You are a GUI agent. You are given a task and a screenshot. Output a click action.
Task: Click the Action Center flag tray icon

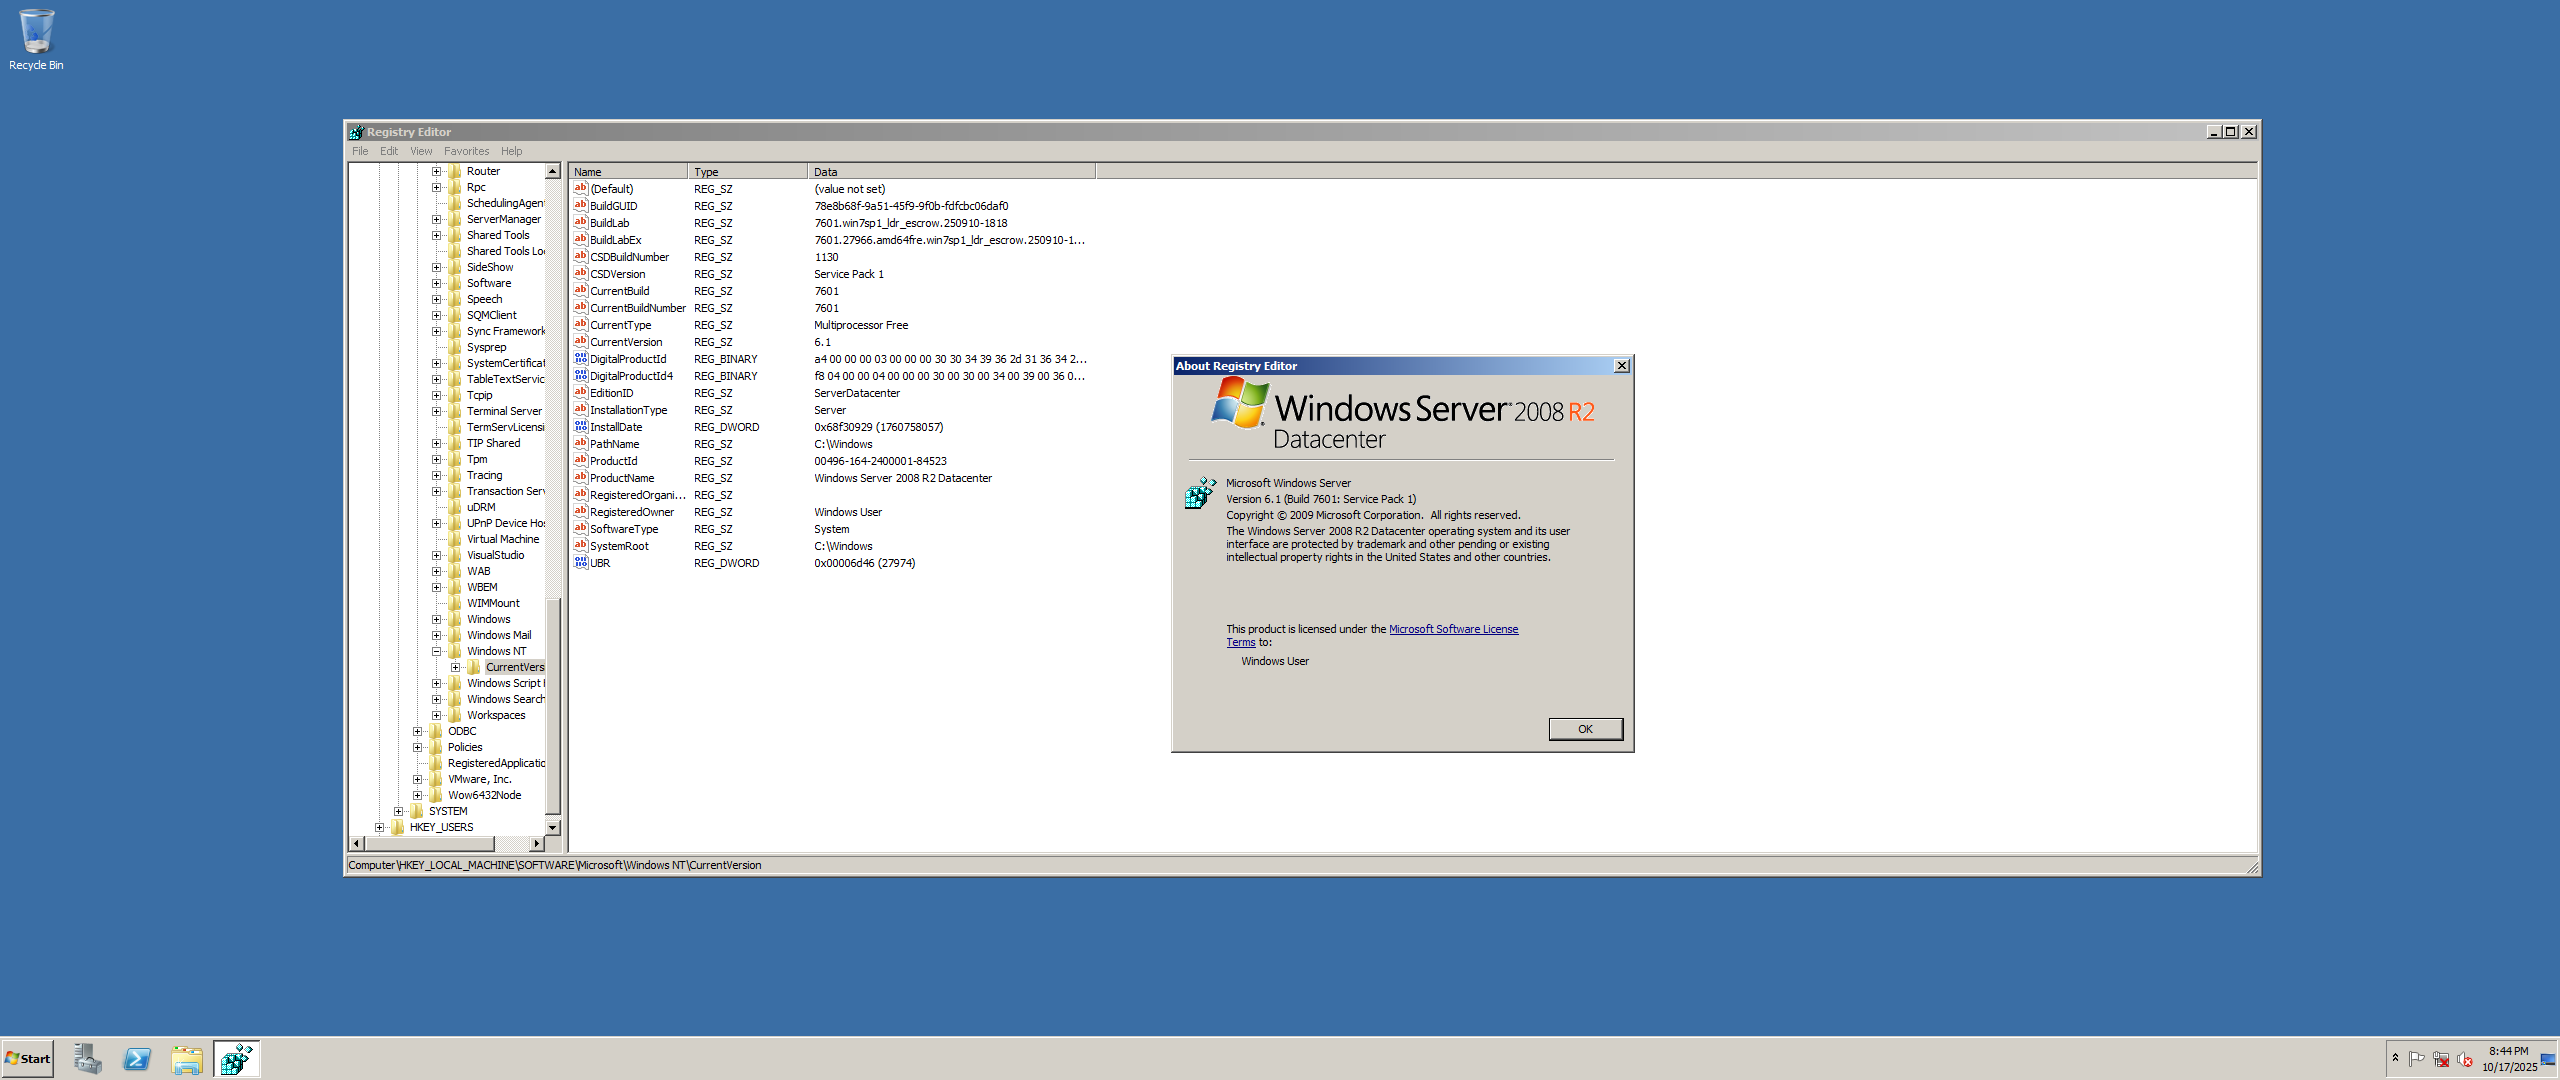[2417, 1059]
